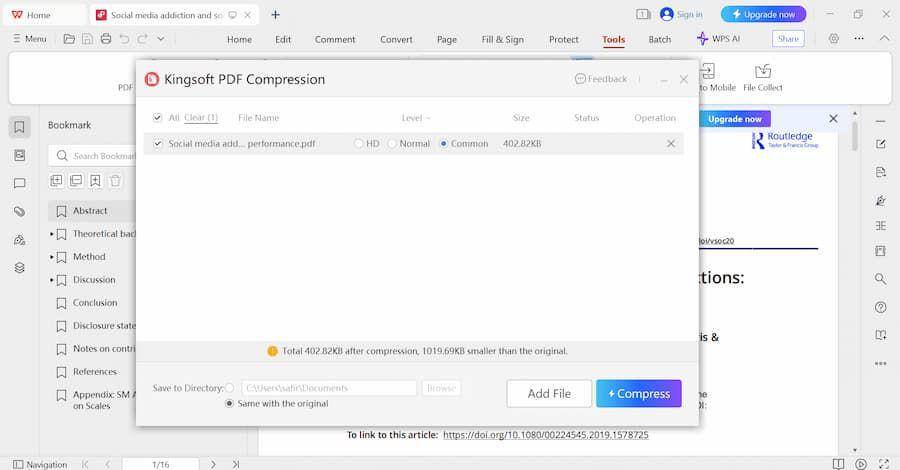The image size is (900, 470).
Task: Click the help question mark icon
Action: click(880, 307)
